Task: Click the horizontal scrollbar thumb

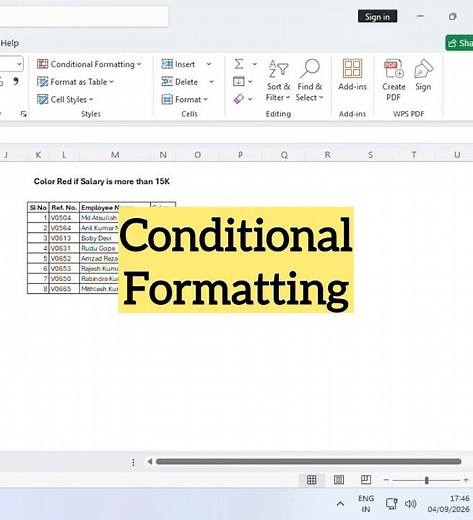Action: [308, 462]
